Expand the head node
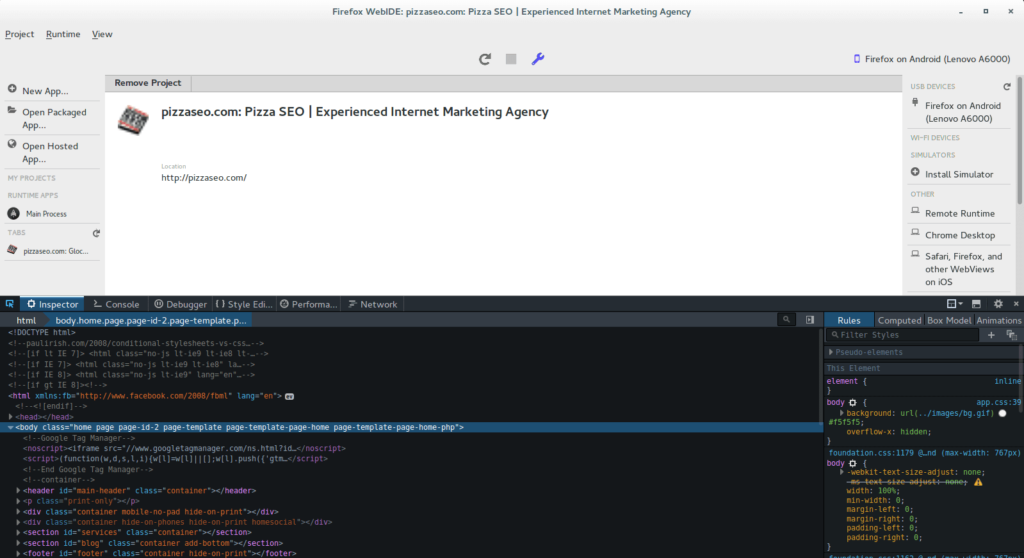 tap(10, 417)
